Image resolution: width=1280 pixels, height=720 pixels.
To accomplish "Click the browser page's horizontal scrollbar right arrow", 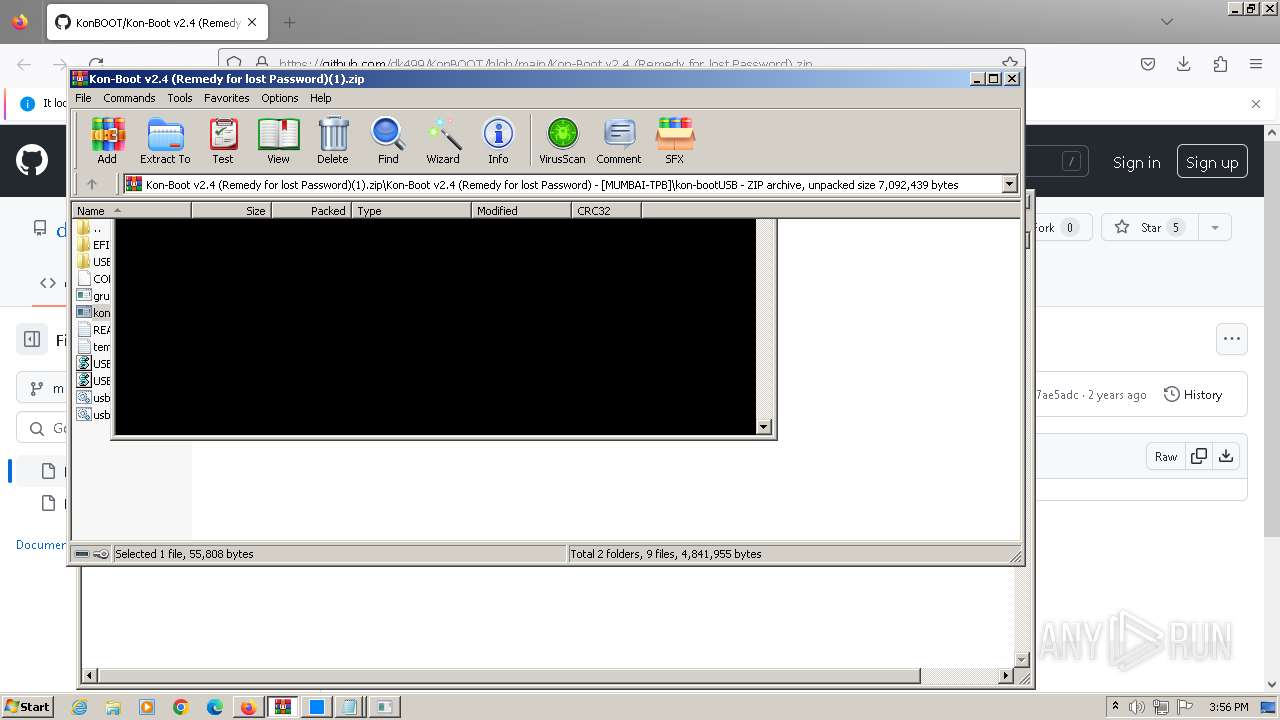I will (1006, 676).
